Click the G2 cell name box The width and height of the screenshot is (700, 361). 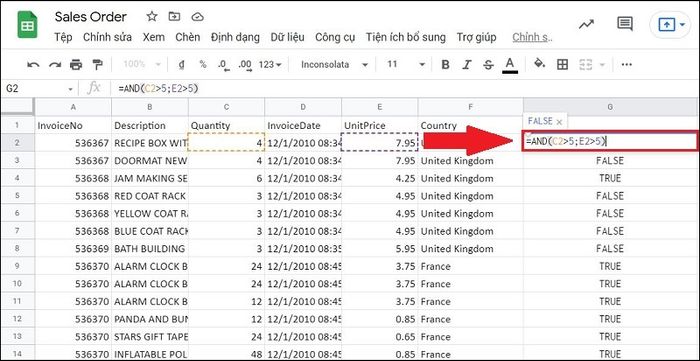39,89
